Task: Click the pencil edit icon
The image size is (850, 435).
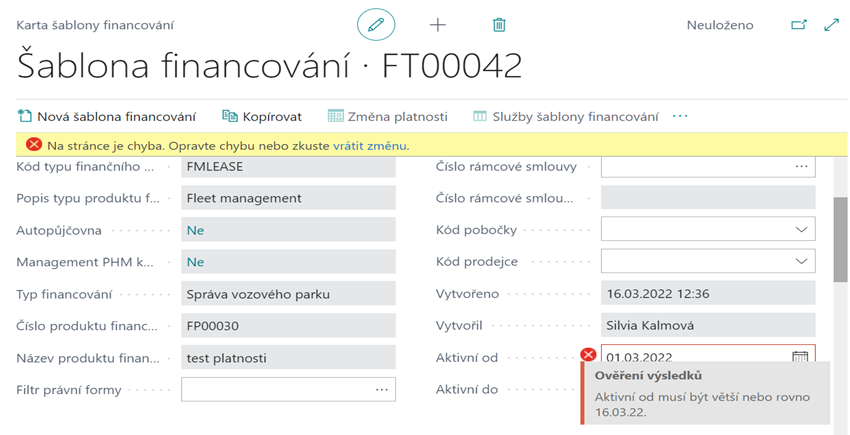Action: click(x=376, y=25)
